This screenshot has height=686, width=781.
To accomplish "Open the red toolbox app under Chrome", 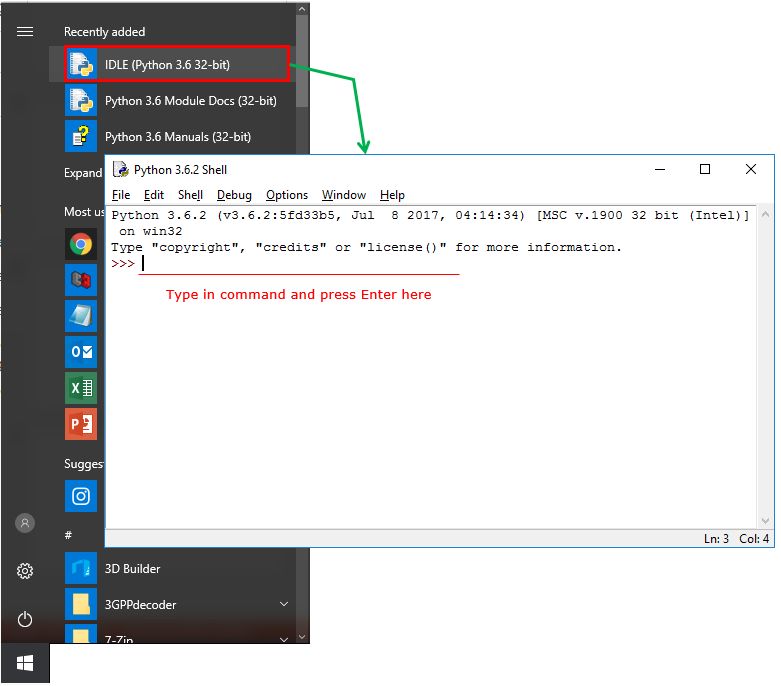I will tap(81, 280).
